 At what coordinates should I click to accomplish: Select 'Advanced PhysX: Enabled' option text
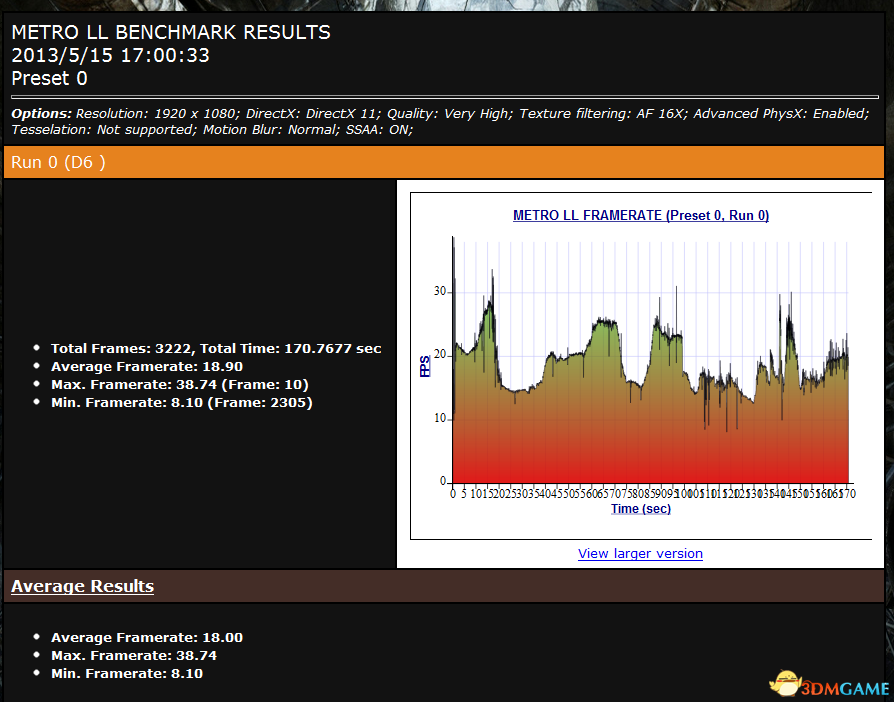coord(781,113)
